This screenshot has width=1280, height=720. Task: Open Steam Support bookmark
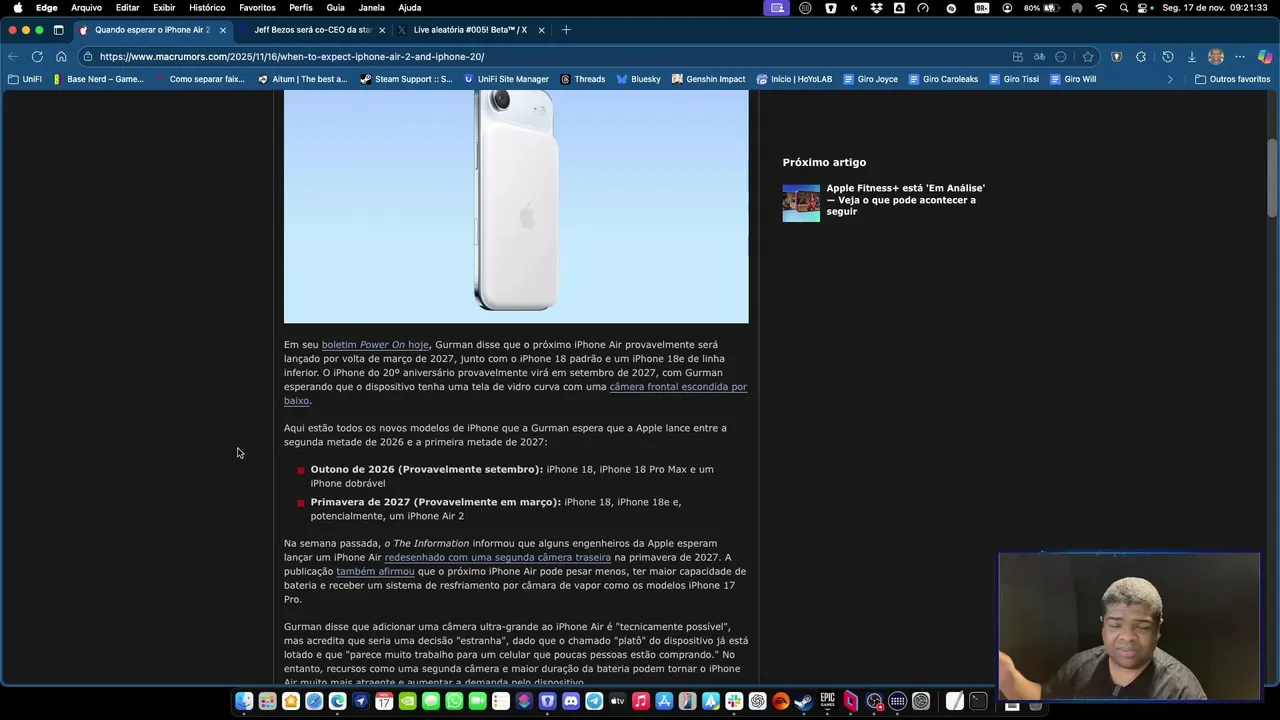coord(405,79)
